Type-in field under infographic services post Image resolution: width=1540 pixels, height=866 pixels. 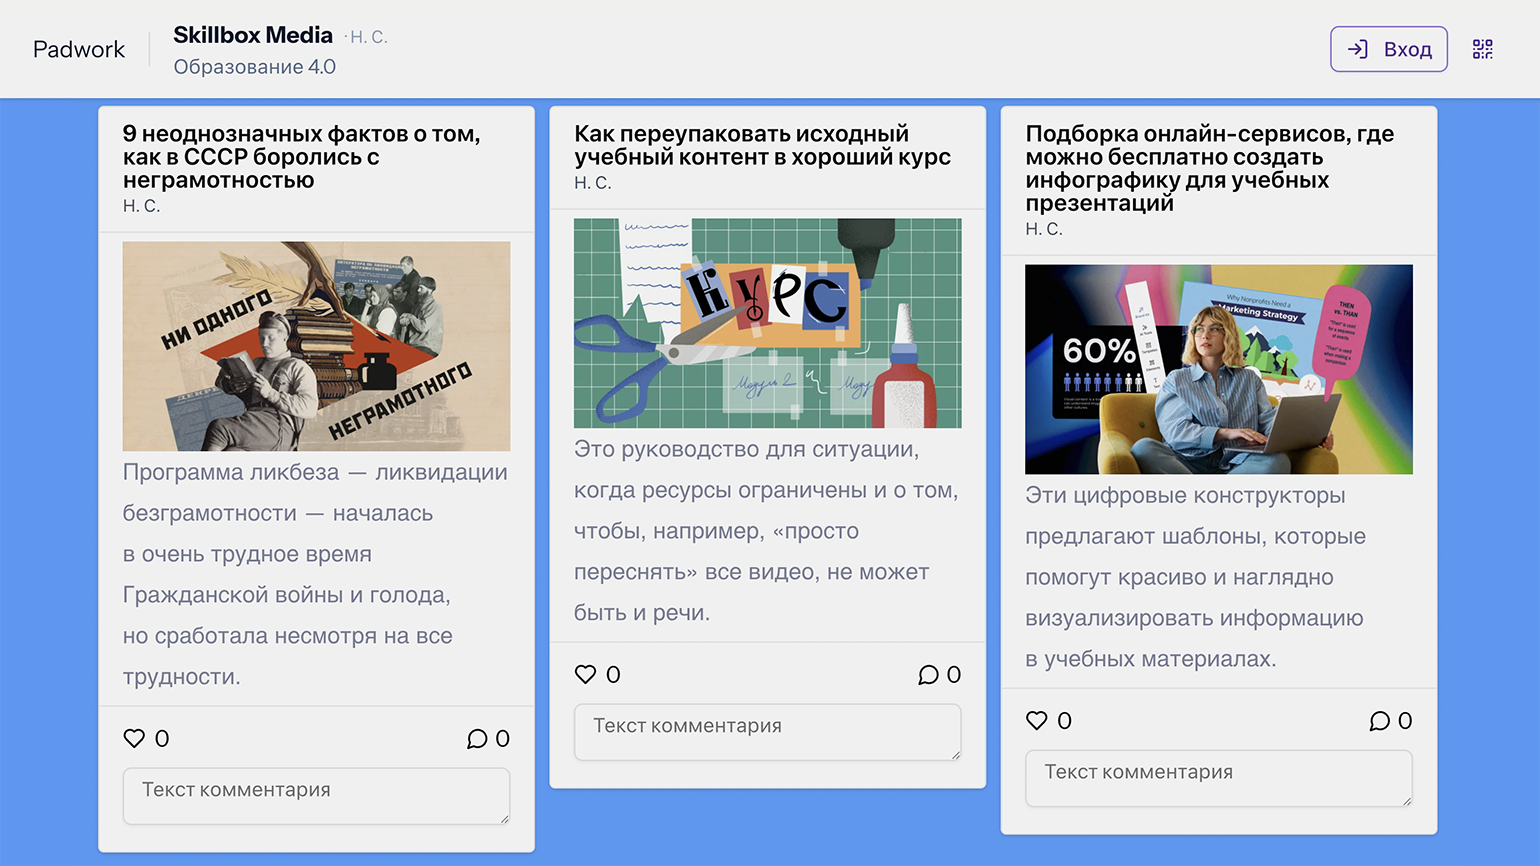(1218, 777)
